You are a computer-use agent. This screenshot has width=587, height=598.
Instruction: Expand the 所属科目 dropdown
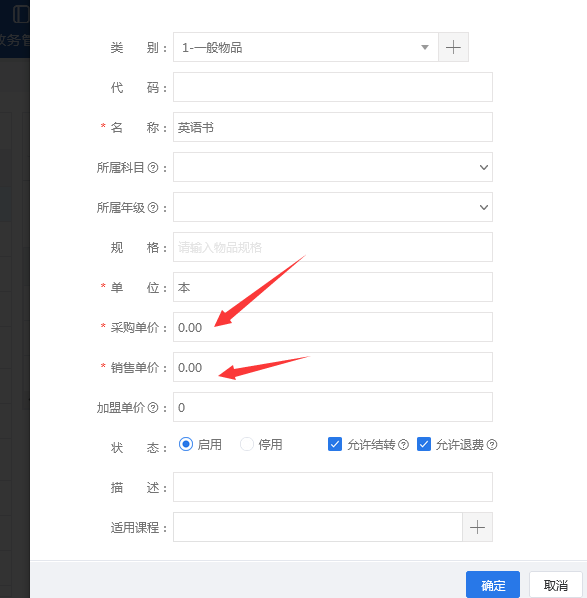(333, 167)
